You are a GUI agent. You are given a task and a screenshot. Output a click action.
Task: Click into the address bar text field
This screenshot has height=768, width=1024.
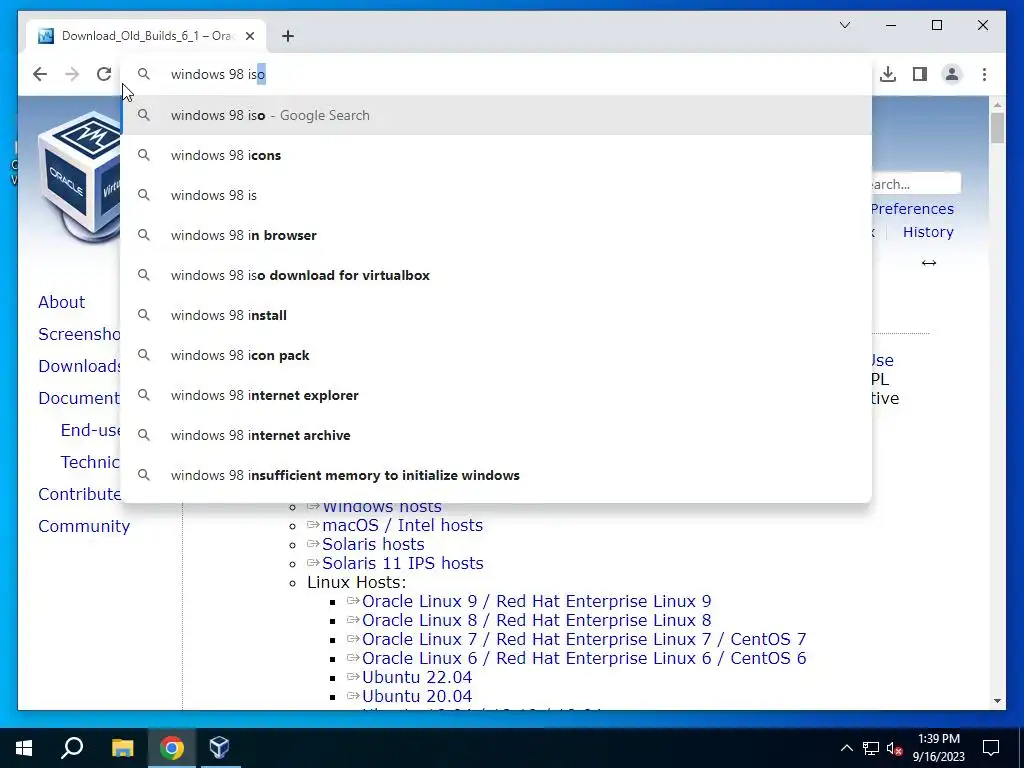pyautogui.click(x=496, y=74)
